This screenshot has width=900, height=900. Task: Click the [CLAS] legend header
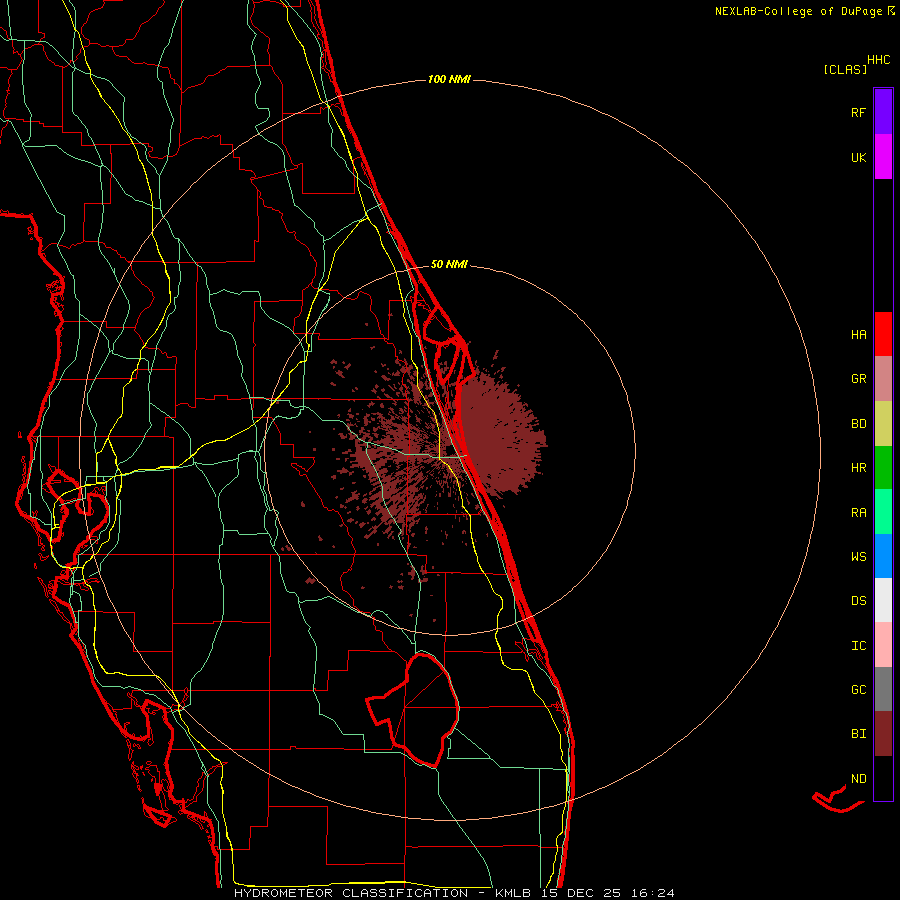coord(845,70)
